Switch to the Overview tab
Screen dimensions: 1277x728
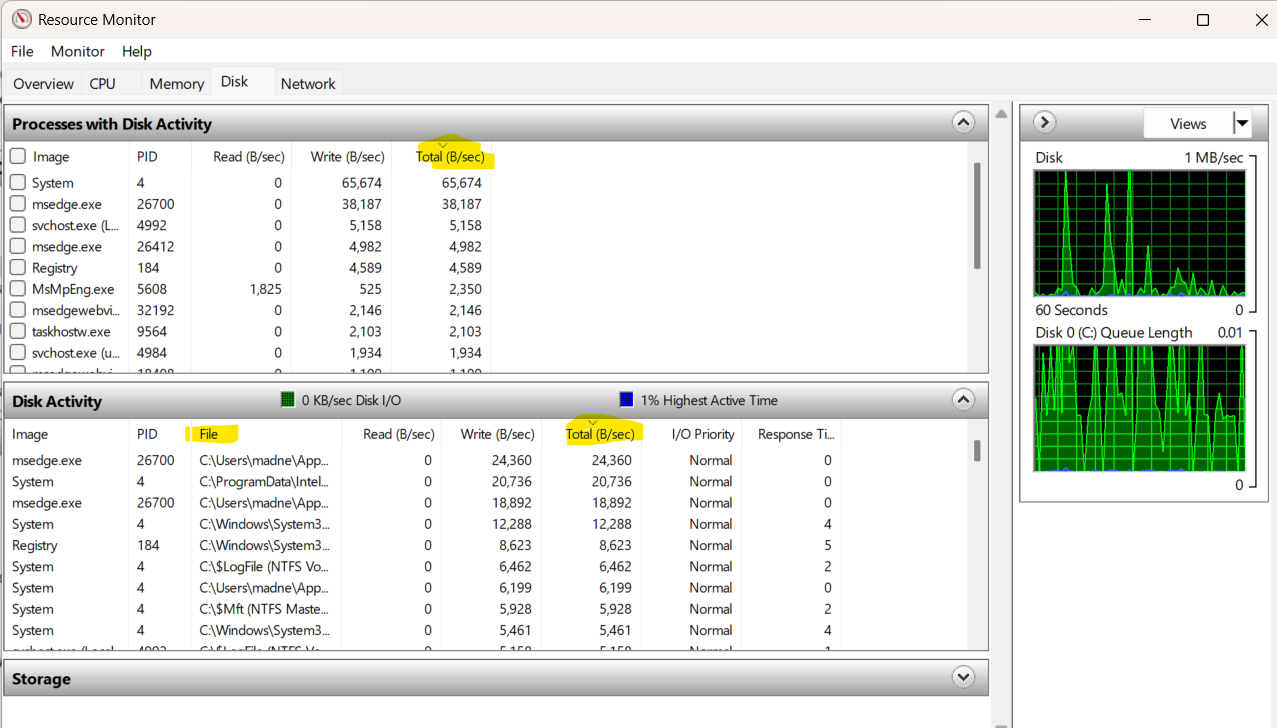tap(43, 84)
